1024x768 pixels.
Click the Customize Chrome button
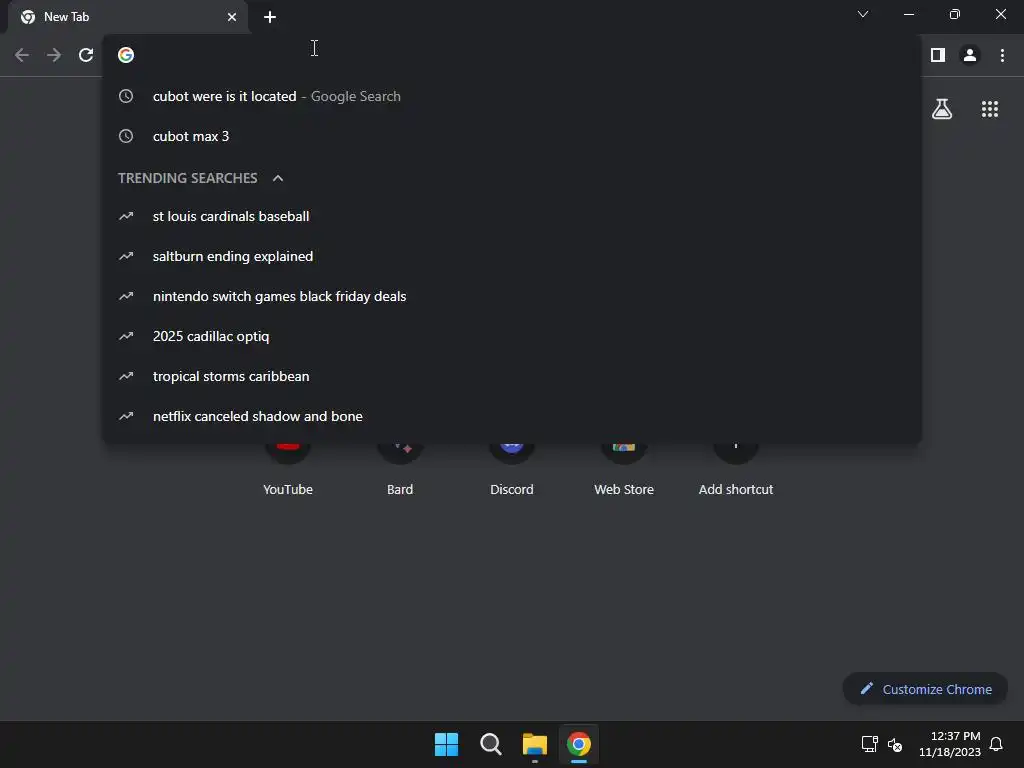pos(925,689)
